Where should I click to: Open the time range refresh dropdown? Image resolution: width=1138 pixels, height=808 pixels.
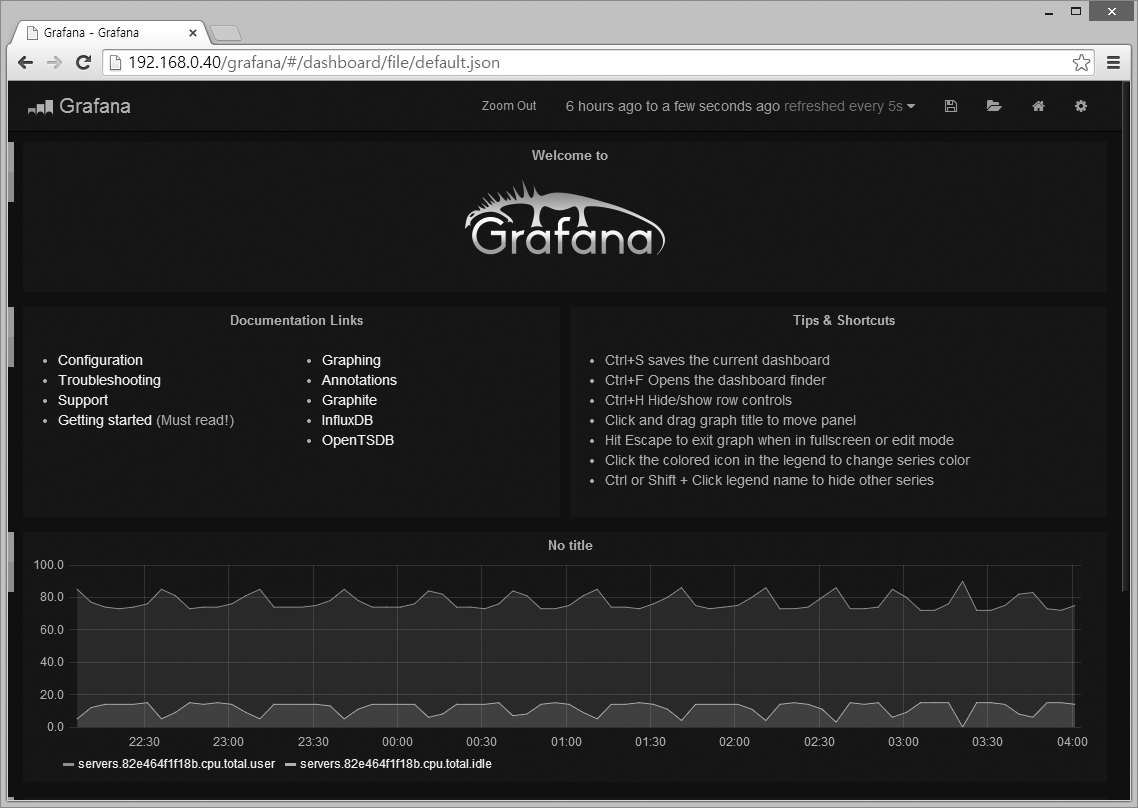pos(740,106)
